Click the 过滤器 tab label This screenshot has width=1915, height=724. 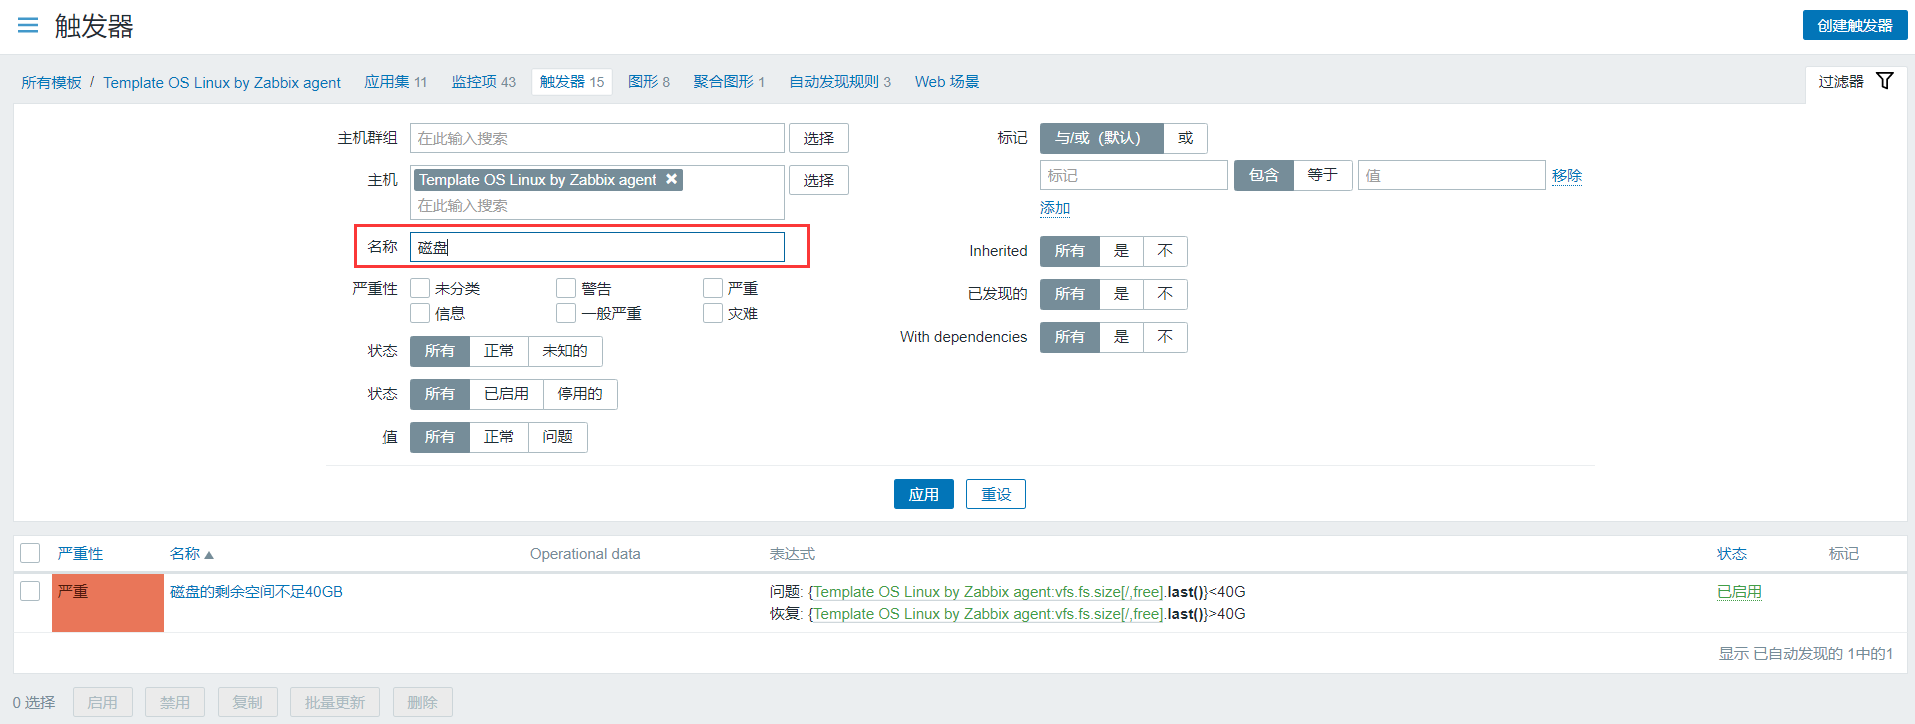[1841, 82]
